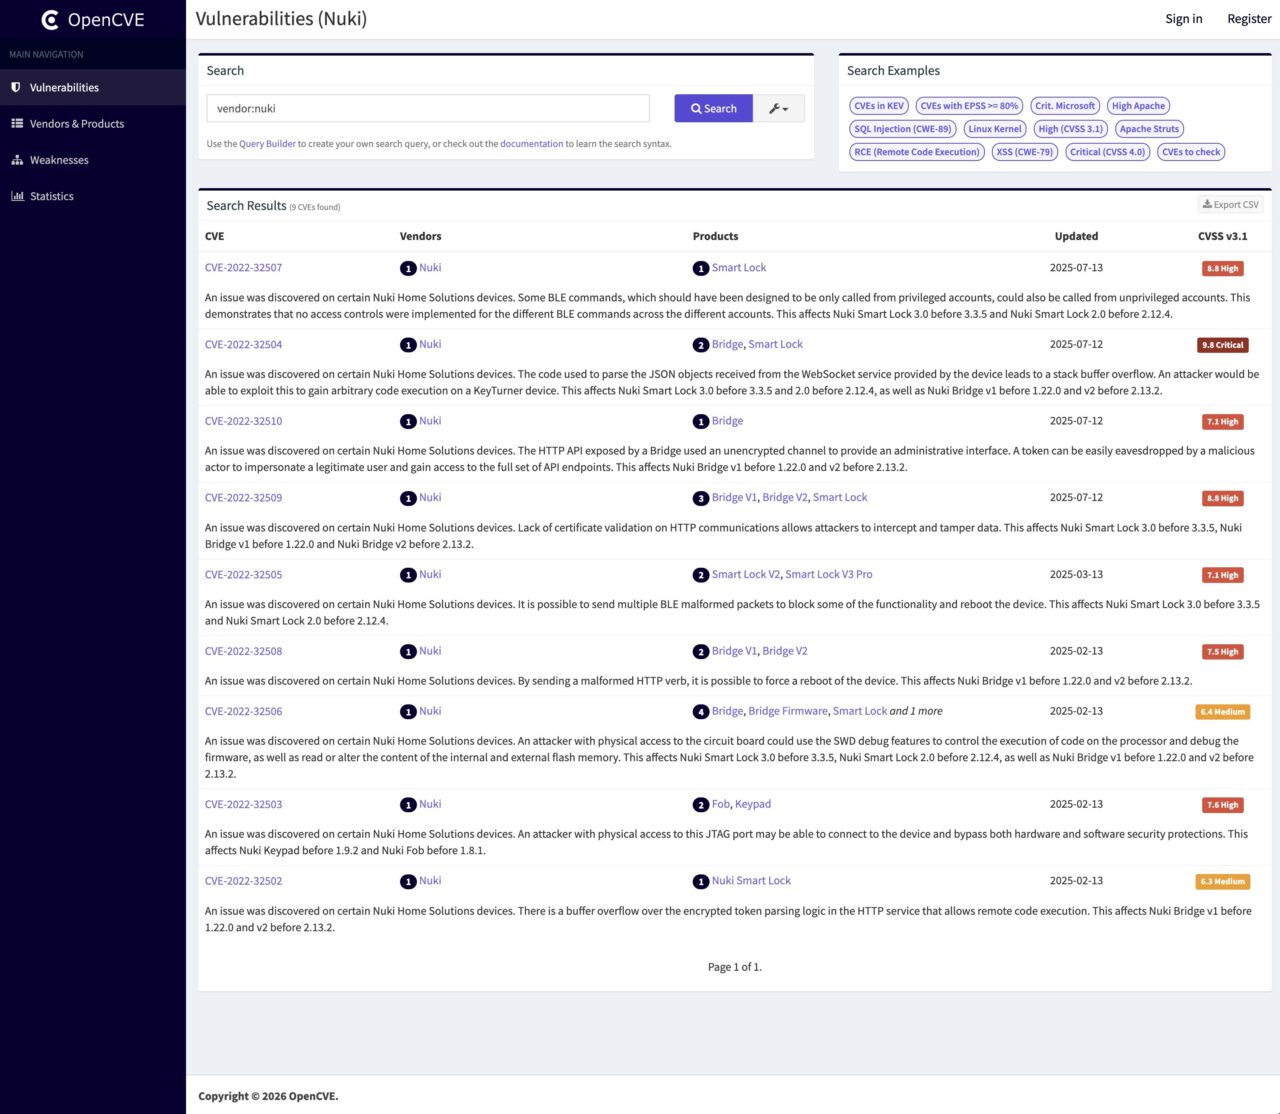Expand the wrench dropdown beside Search
The image size is (1280, 1114).
(x=778, y=109)
